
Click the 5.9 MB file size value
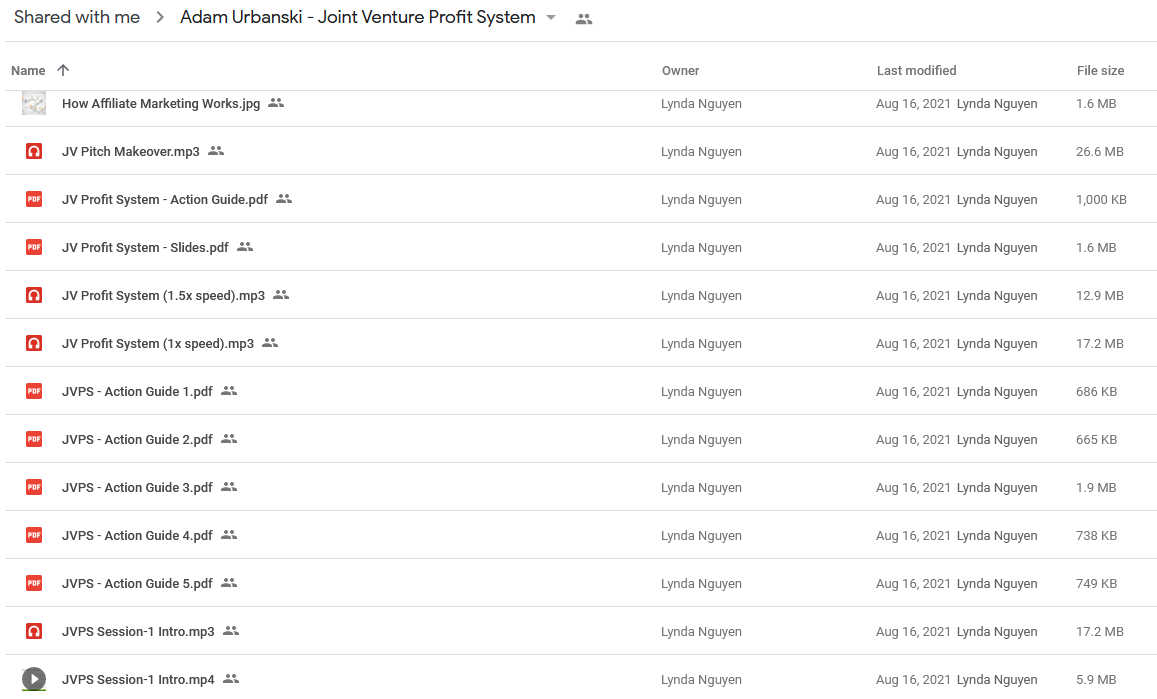point(1096,679)
